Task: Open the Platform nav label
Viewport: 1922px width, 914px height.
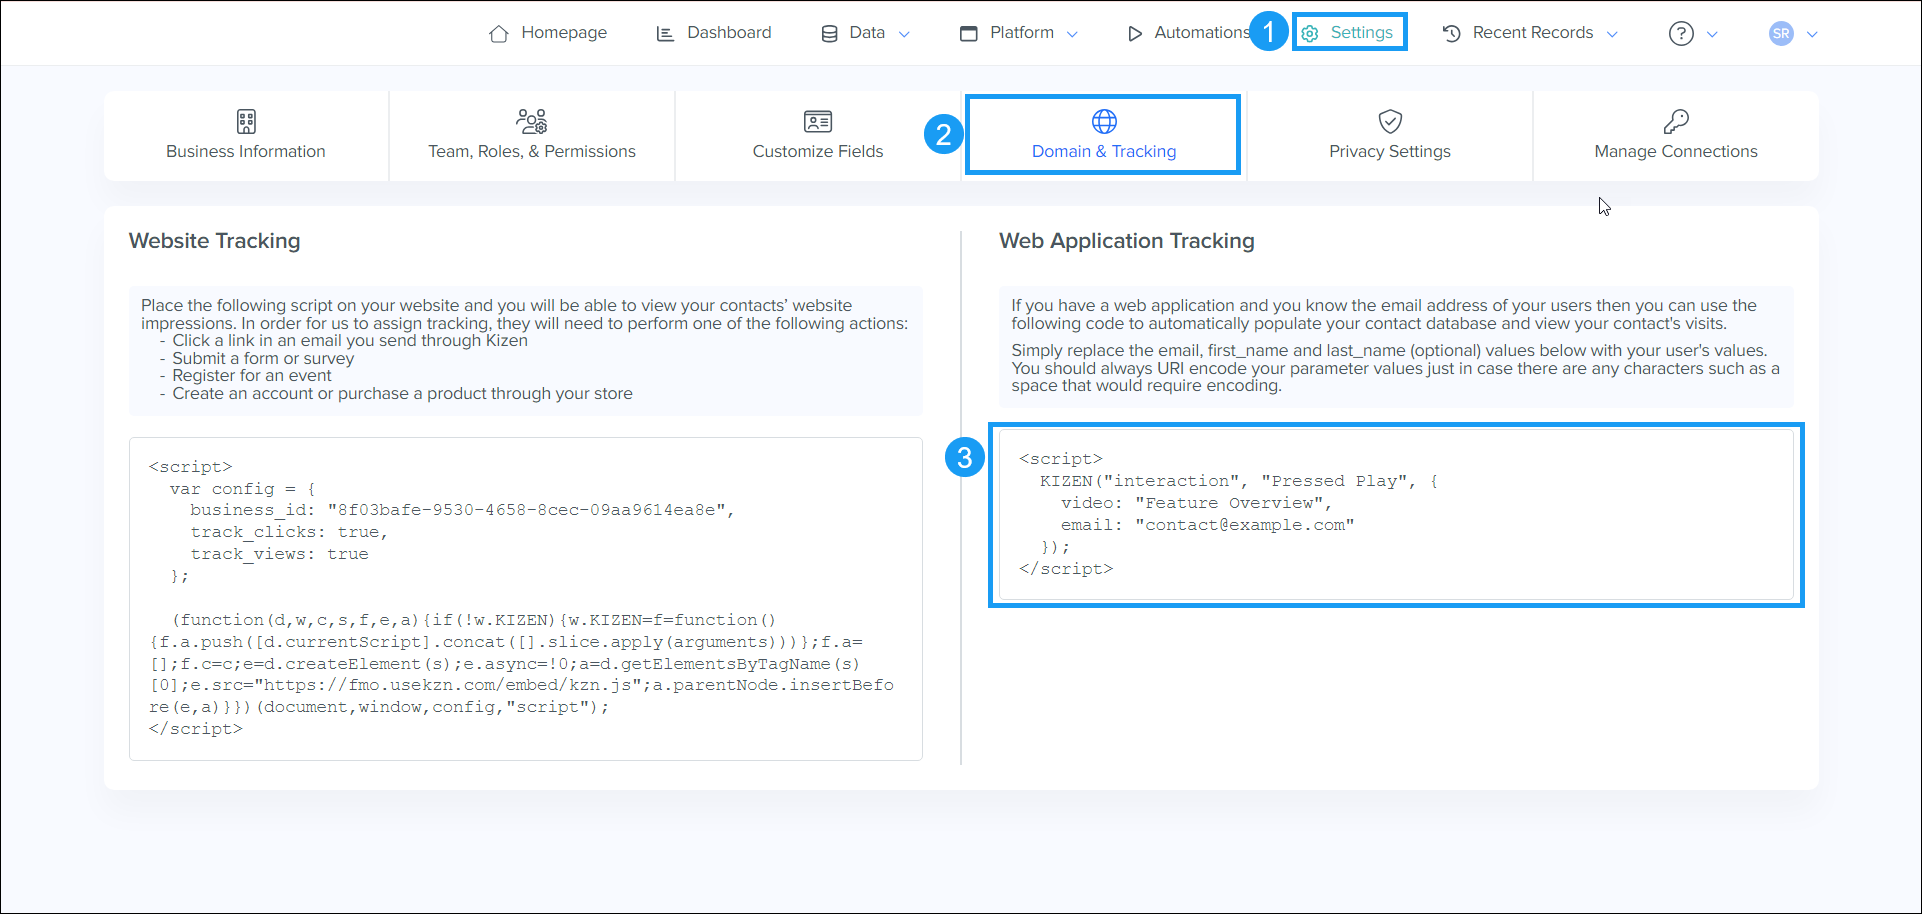Action: pos(1022,33)
